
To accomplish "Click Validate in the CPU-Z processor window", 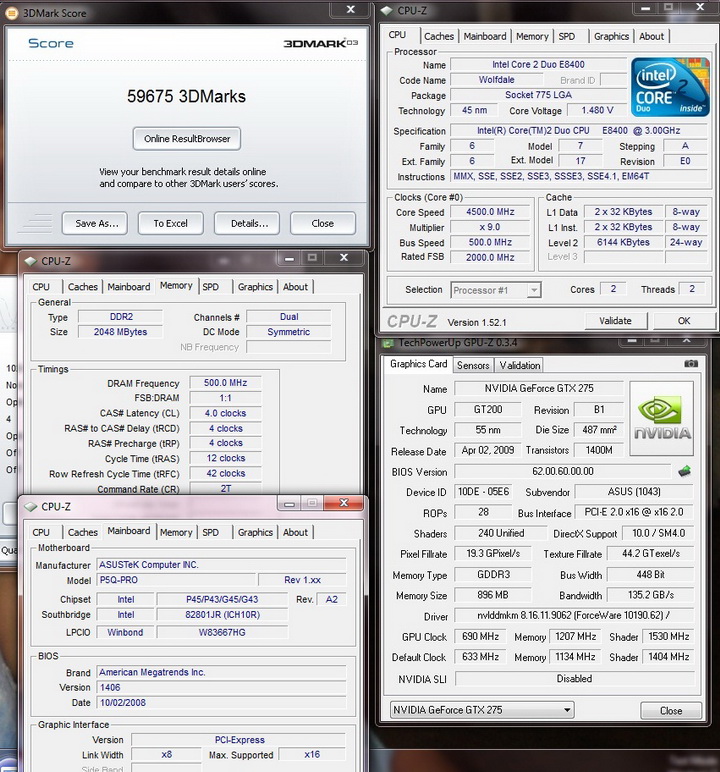I will (x=616, y=321).
